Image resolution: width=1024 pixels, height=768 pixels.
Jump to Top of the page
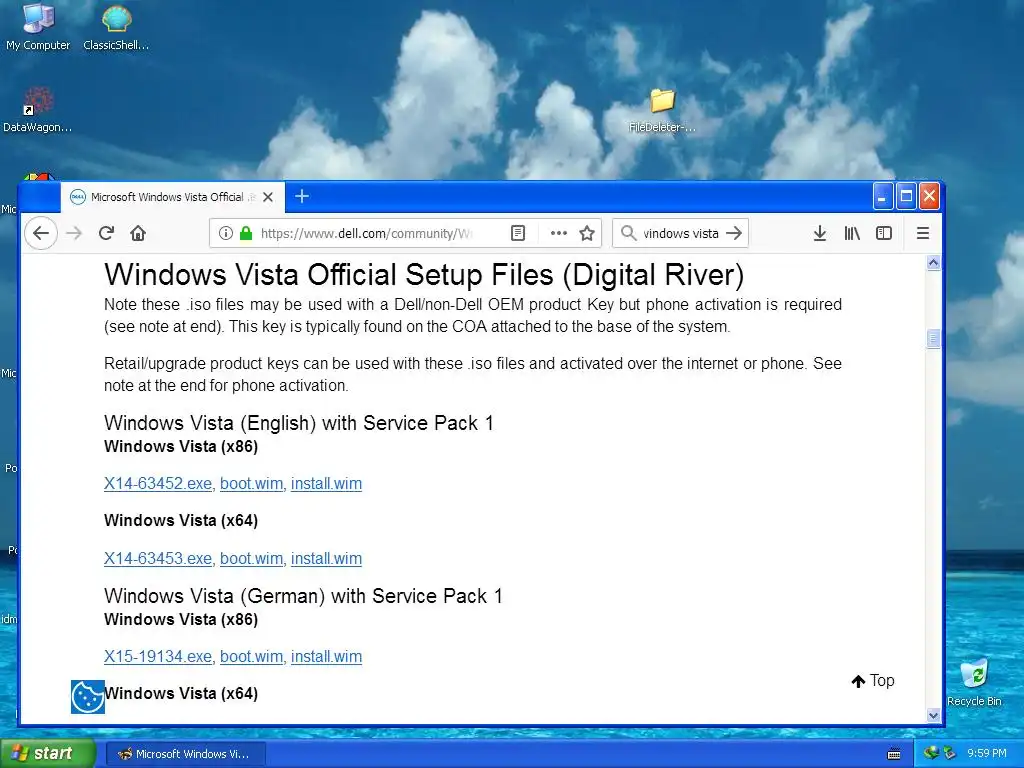point(873,681)
